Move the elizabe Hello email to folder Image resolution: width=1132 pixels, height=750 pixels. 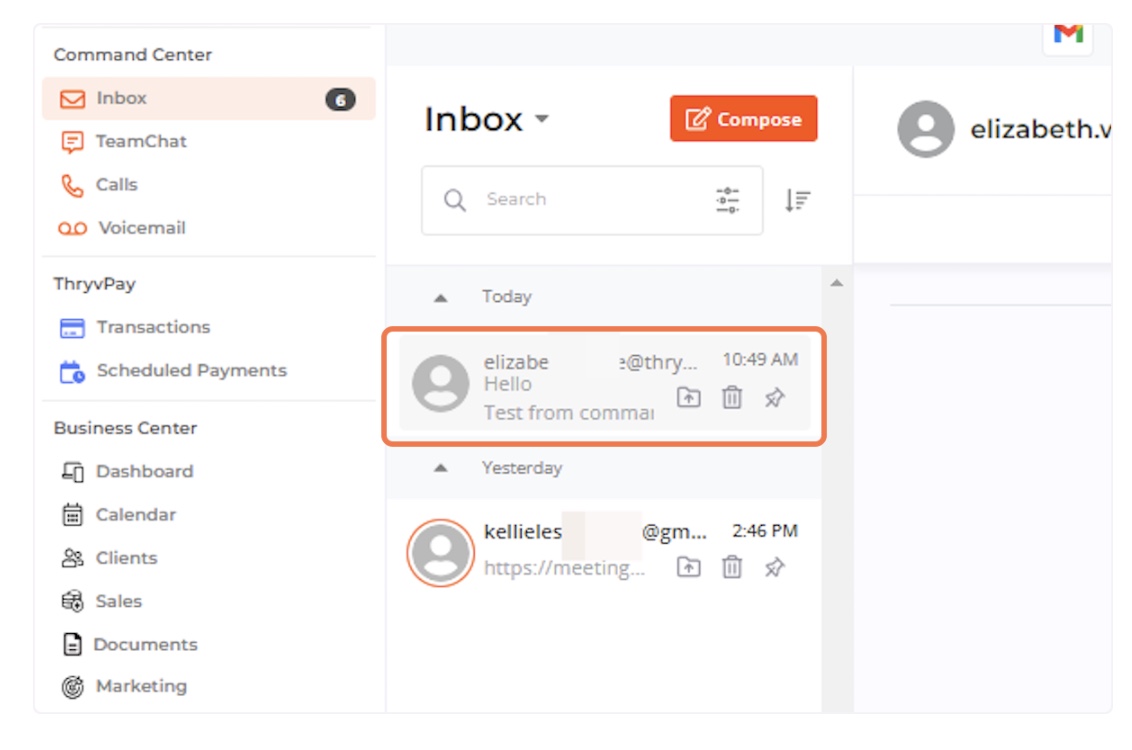(x=689, y=397)
